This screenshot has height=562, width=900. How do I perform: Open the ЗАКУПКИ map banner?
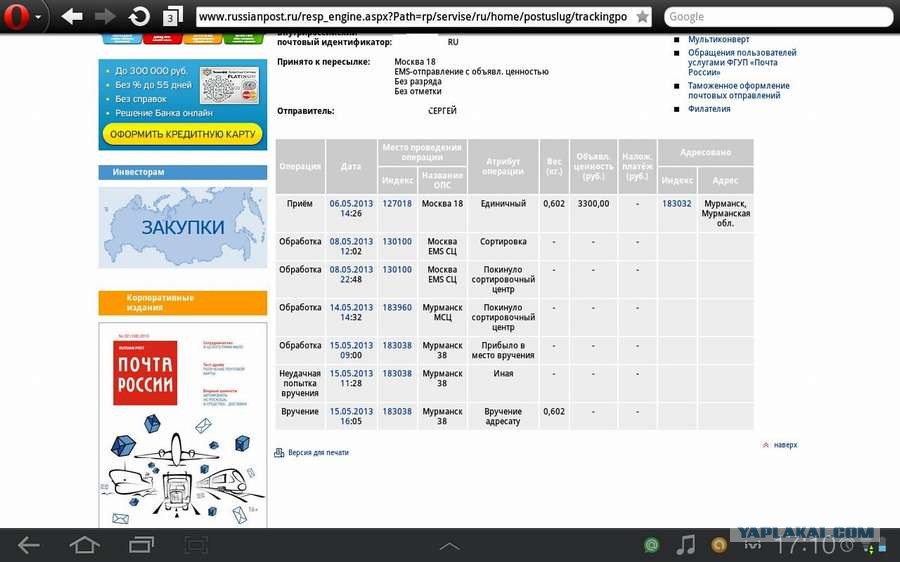(x=183, y=227)
